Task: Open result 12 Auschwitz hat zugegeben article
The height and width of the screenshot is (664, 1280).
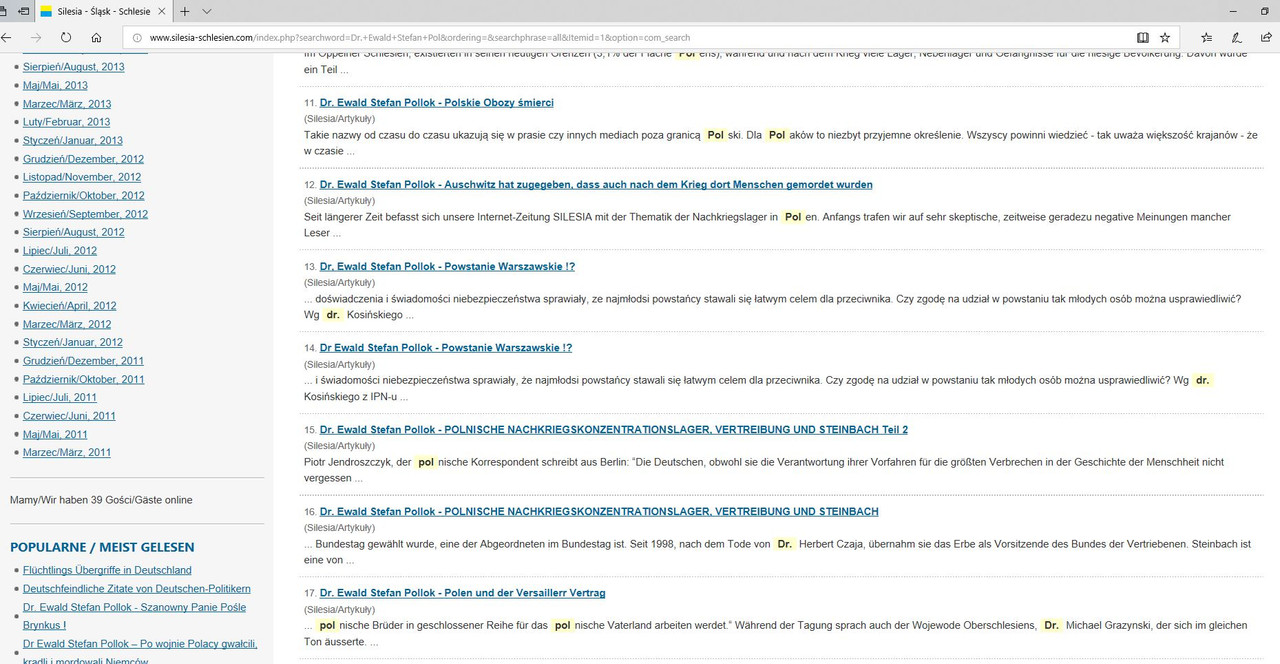Action: click(596, 185)
